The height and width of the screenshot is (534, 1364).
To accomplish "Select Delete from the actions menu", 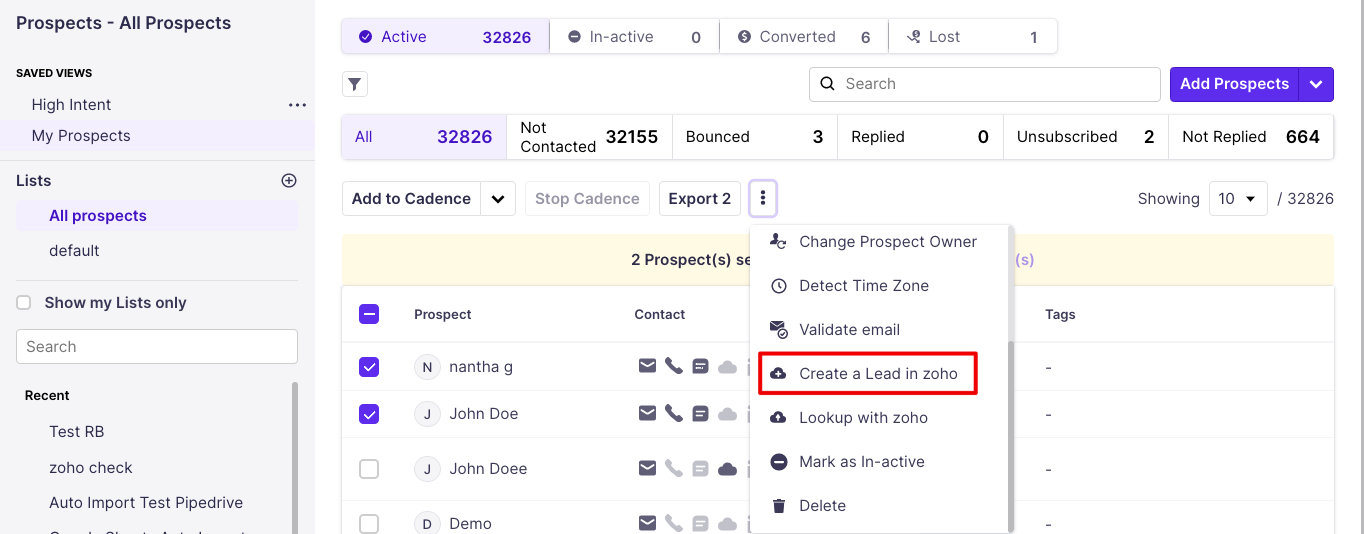I will coord(878,506).
